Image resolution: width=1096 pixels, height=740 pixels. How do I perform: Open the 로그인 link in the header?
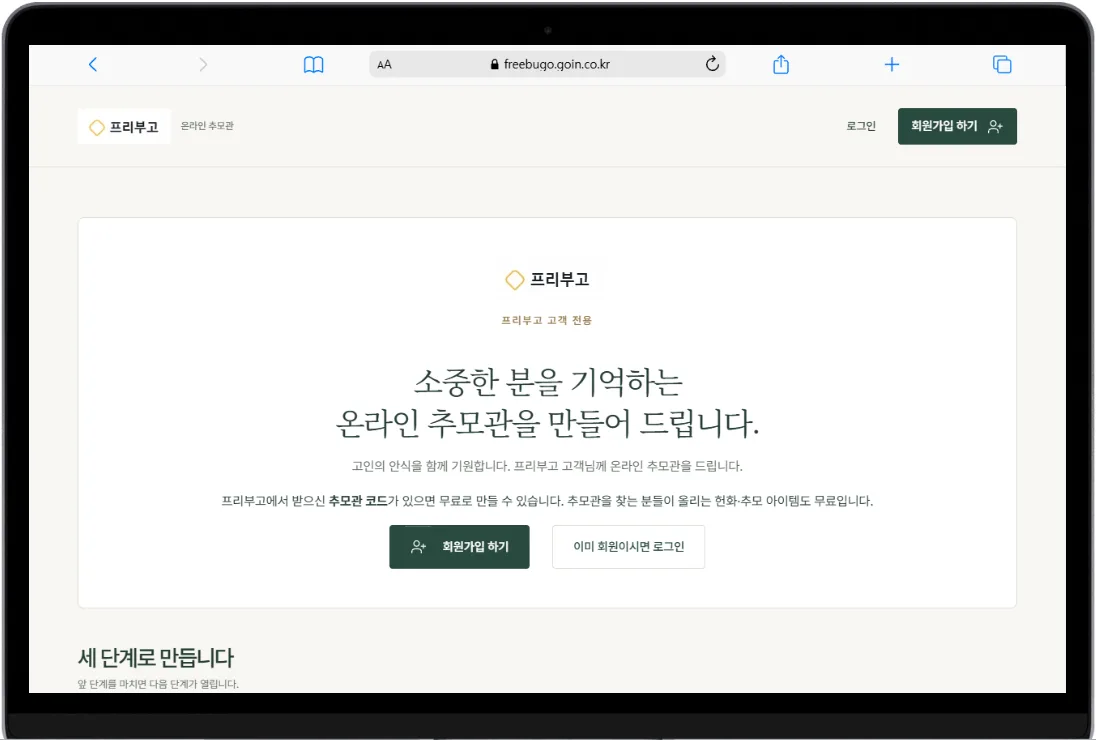[860, 126]
